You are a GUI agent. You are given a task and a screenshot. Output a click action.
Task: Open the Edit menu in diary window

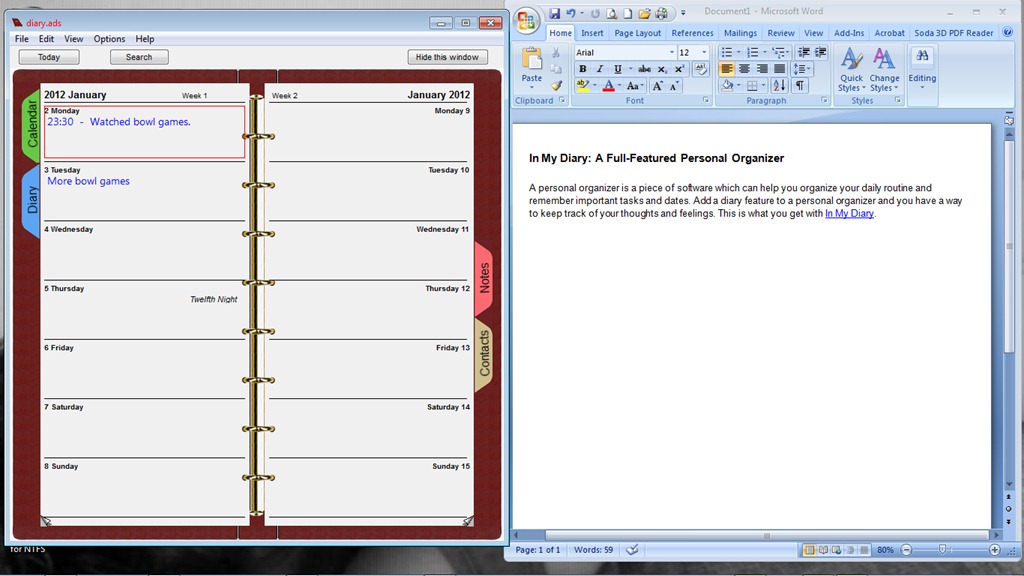(x=46, y=39)
